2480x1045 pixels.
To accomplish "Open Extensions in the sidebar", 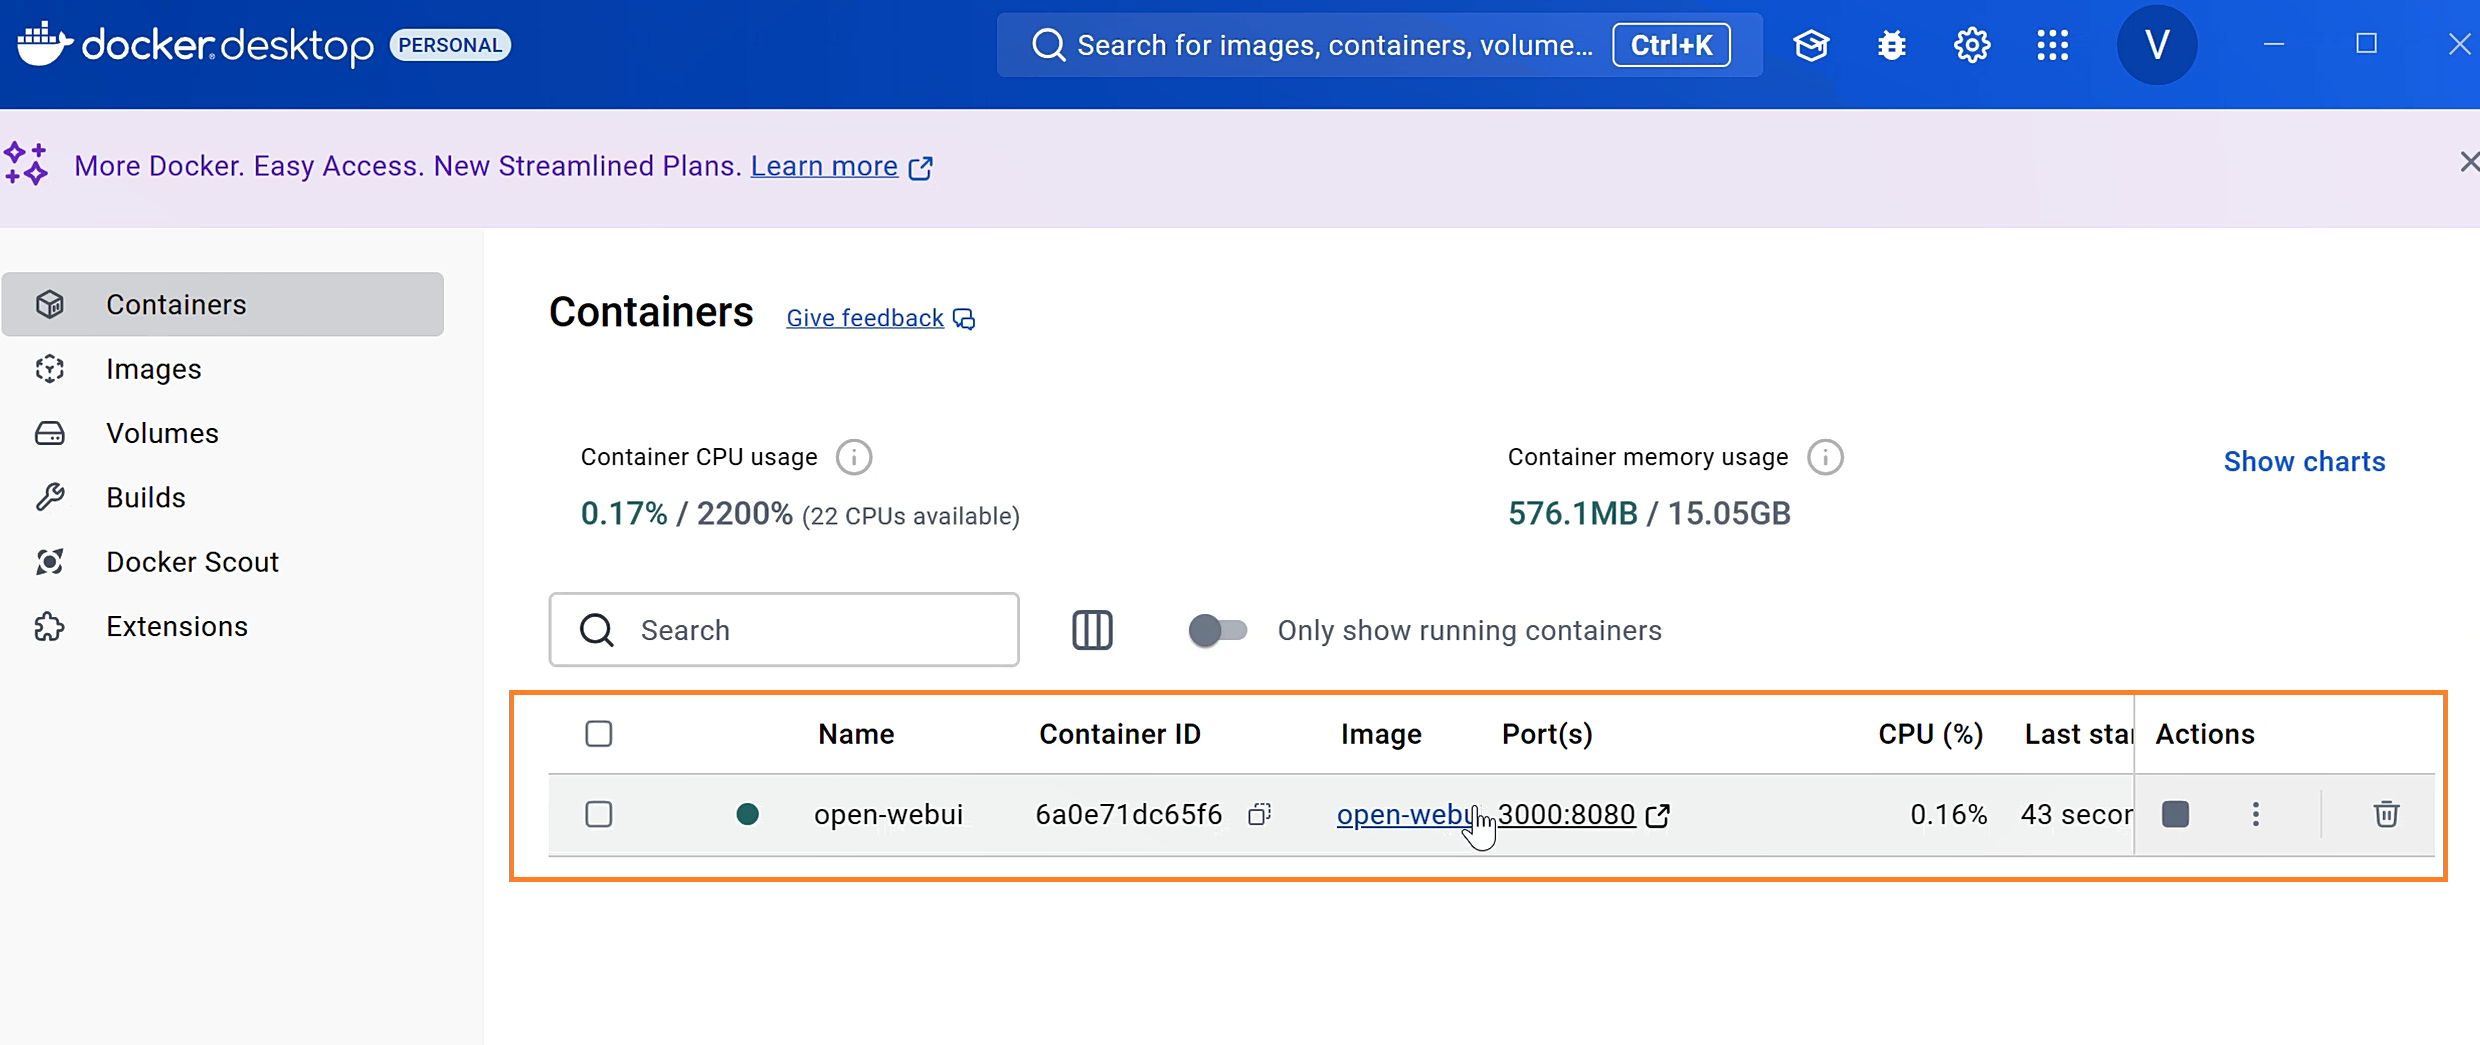I will coord(223,626).
